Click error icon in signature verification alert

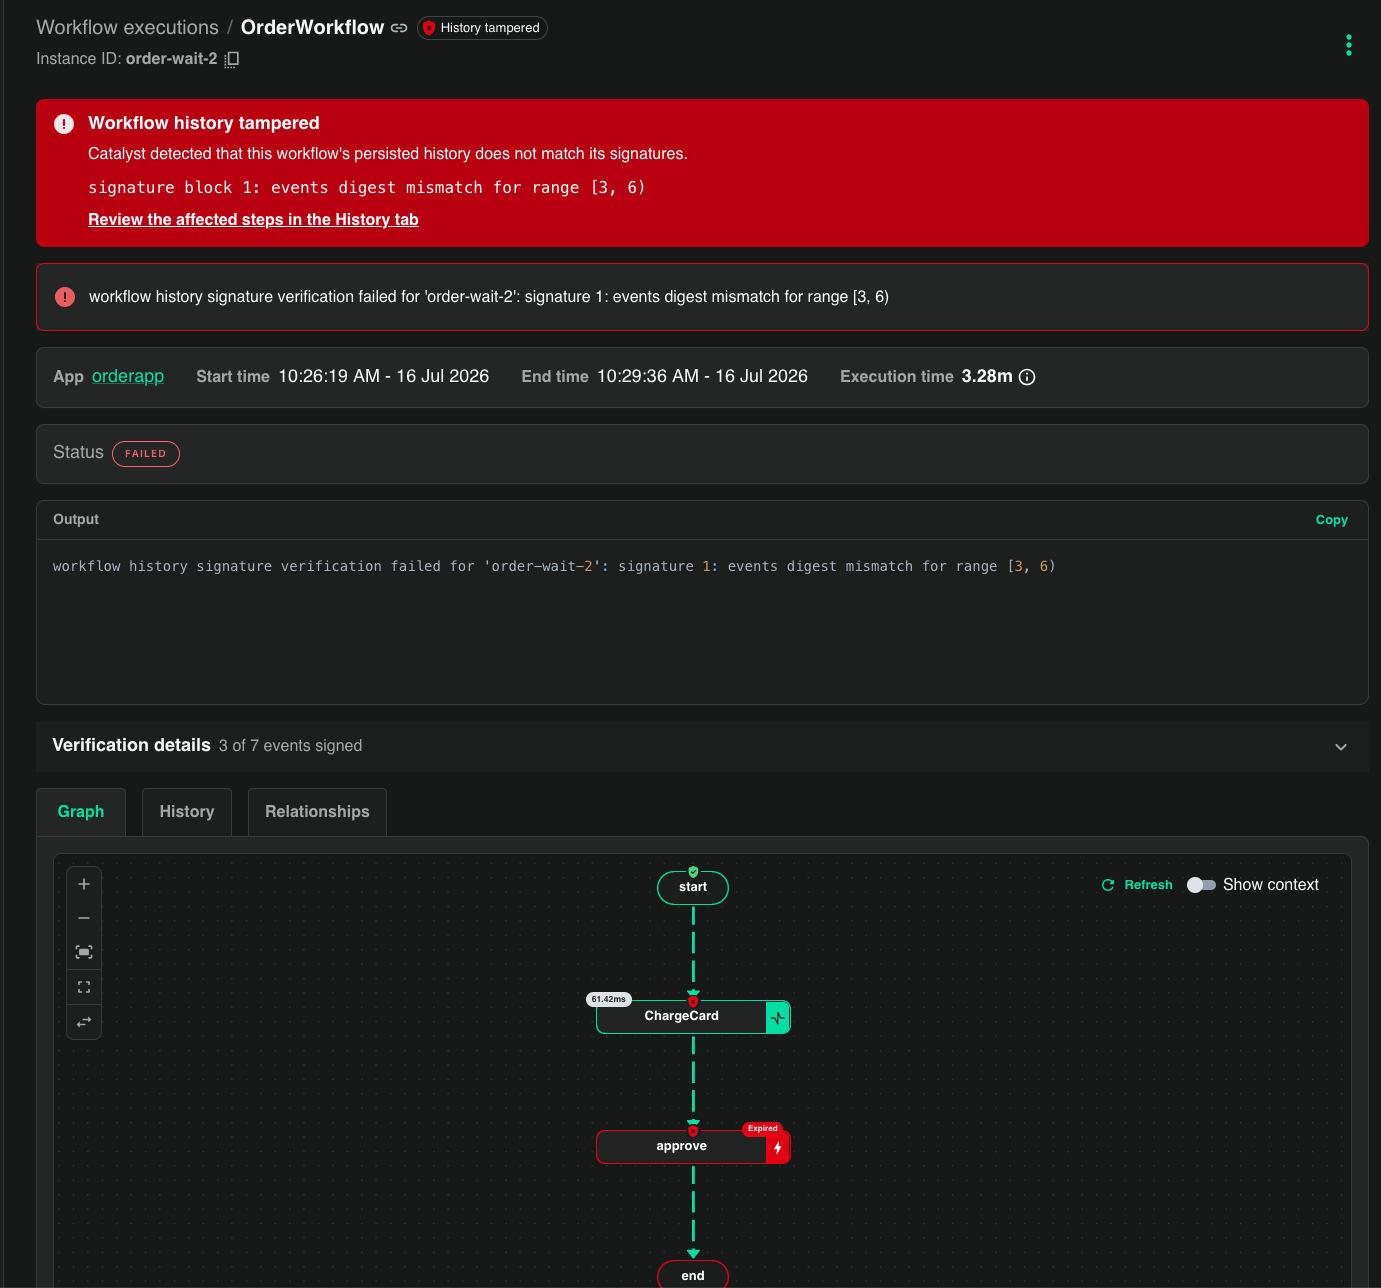tap(65, 297)
